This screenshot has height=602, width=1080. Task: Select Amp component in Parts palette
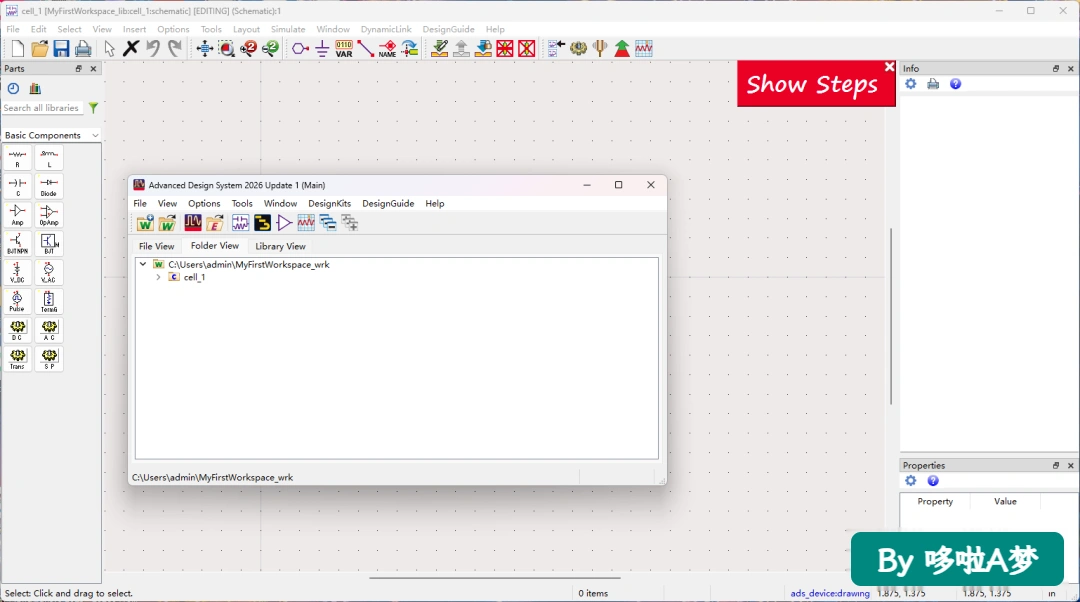click(x=17, y=215)
